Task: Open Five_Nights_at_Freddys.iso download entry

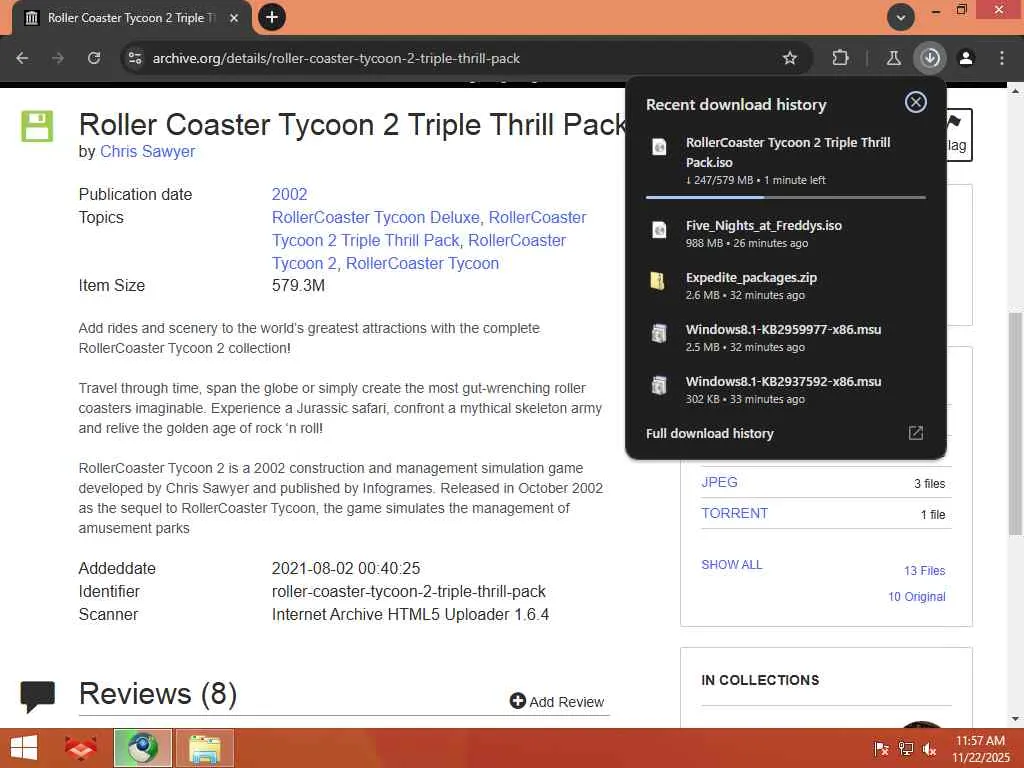Action: click(x=786, y=233)
